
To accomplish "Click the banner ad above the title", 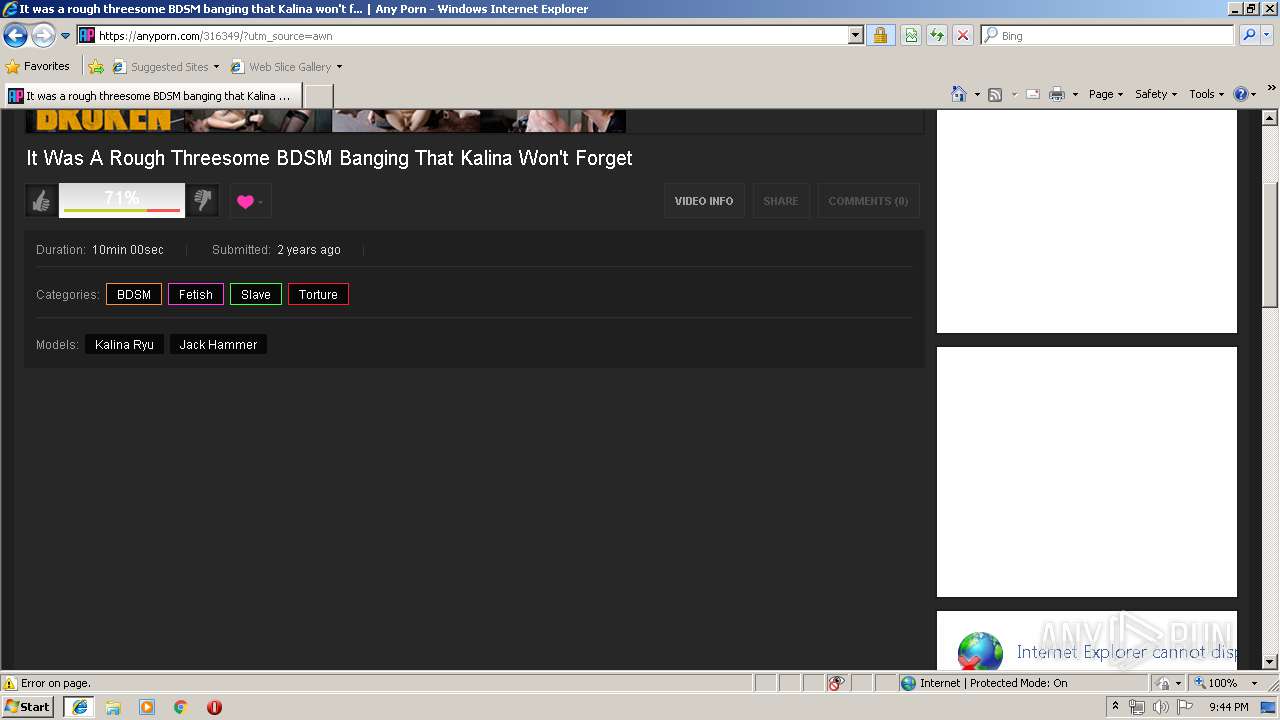I will click(x=326, y=121).
